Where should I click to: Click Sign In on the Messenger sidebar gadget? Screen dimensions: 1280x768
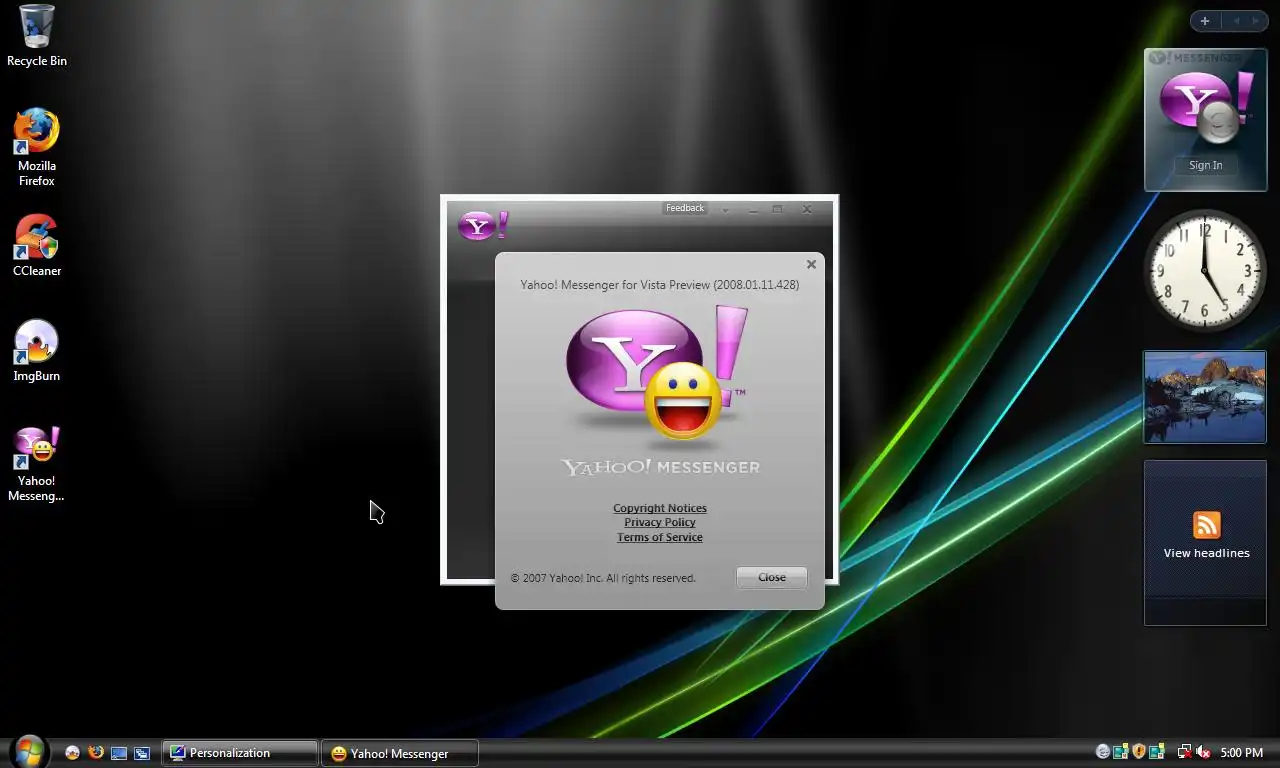tap(1205, 165)
